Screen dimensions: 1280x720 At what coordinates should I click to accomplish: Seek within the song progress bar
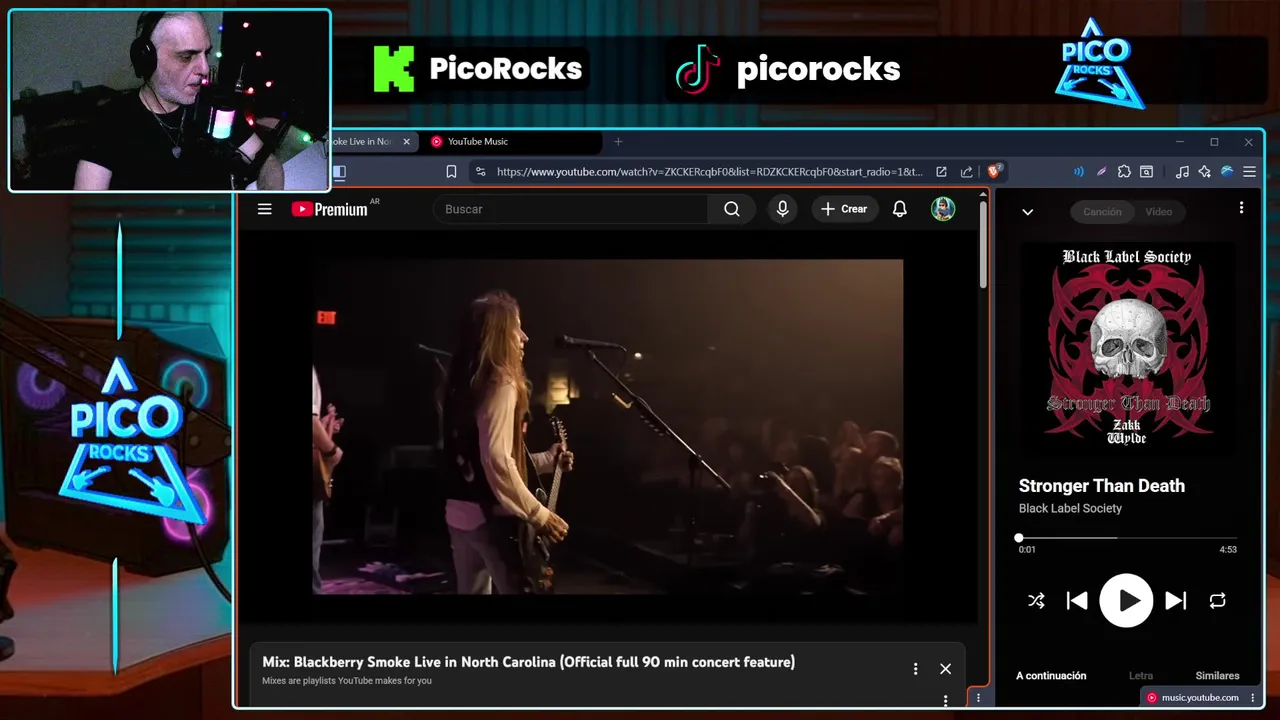(x=1127, y=538)
